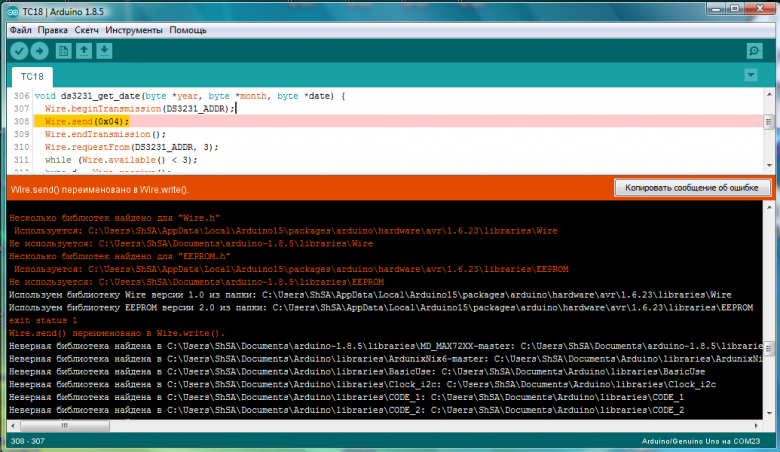
Task: Click the Arduino/Genuino Uno board status text
Action: click(x=707, y=441)
